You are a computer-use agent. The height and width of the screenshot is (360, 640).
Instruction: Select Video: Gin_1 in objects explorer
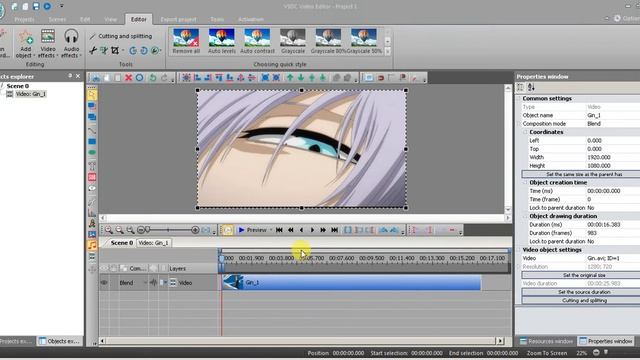31,94
